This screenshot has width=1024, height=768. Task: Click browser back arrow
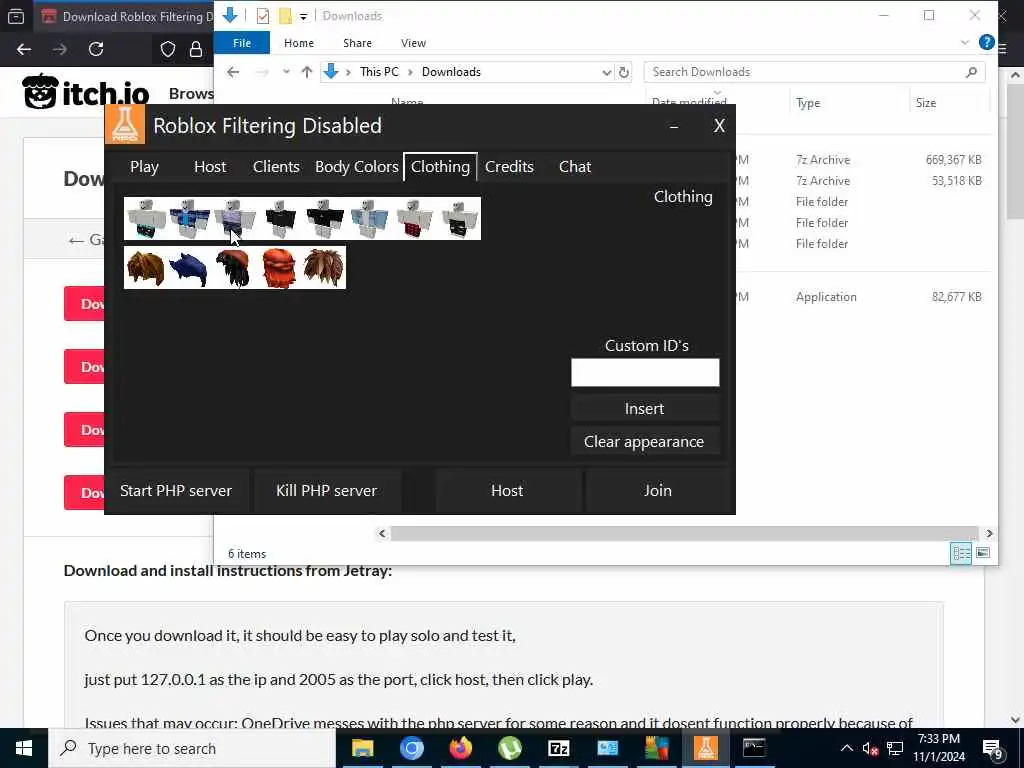click(x=24, y=49)
